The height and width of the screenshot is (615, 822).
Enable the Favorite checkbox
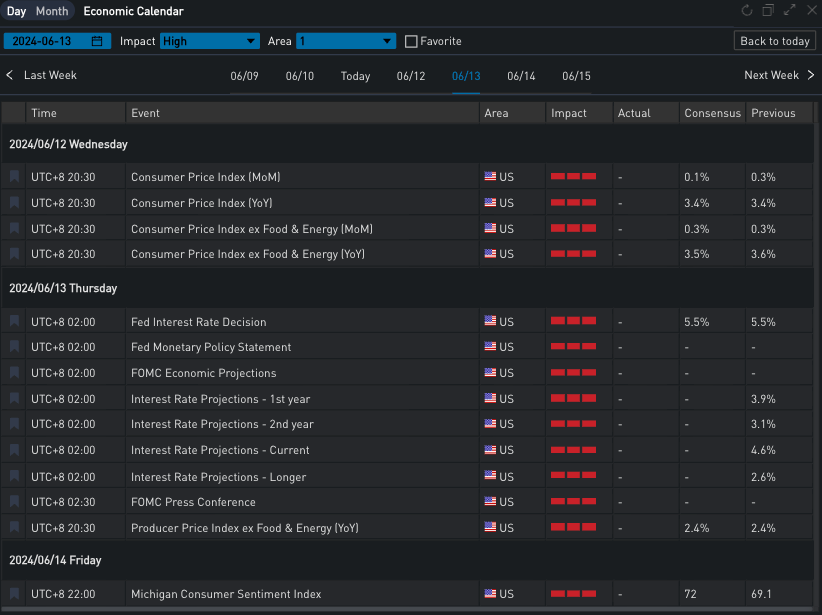coord(411,41)
